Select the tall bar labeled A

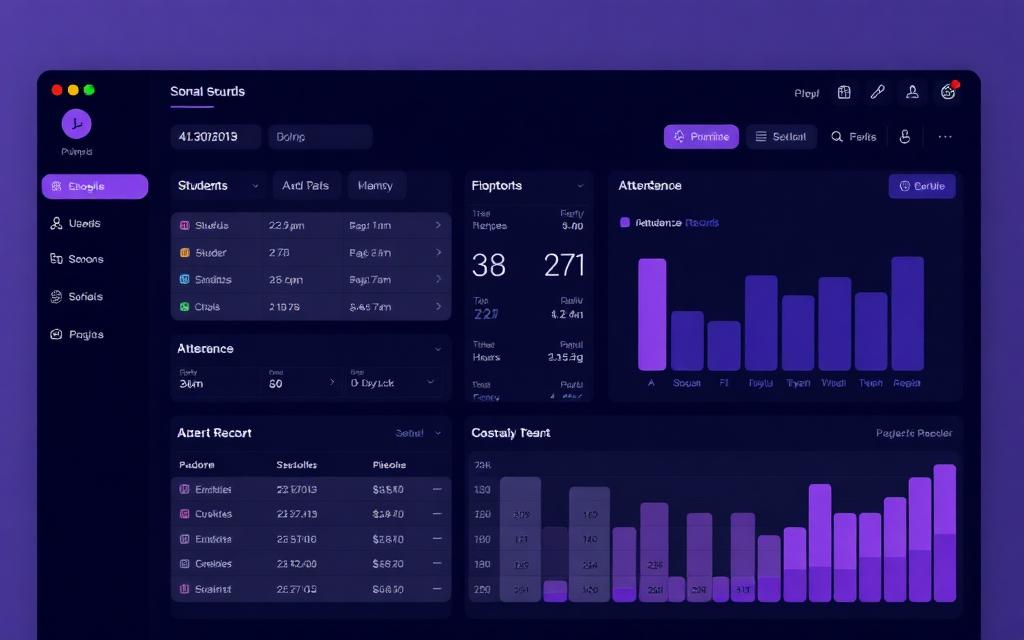point(652,315)
